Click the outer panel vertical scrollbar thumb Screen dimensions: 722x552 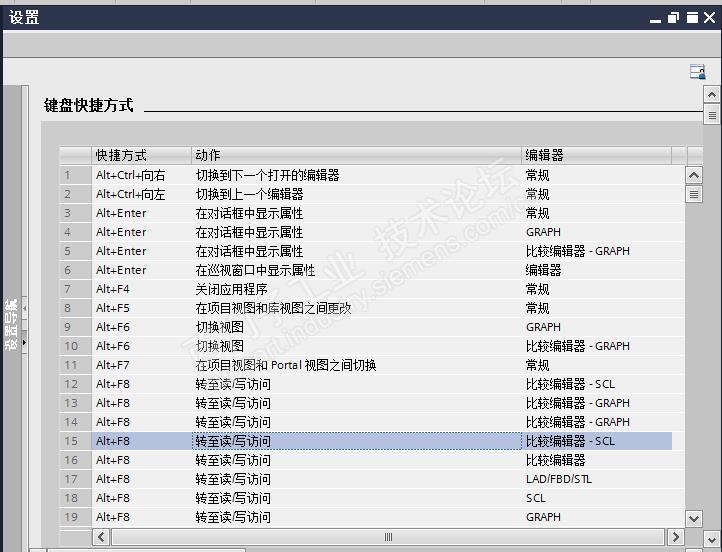point(712,115)
